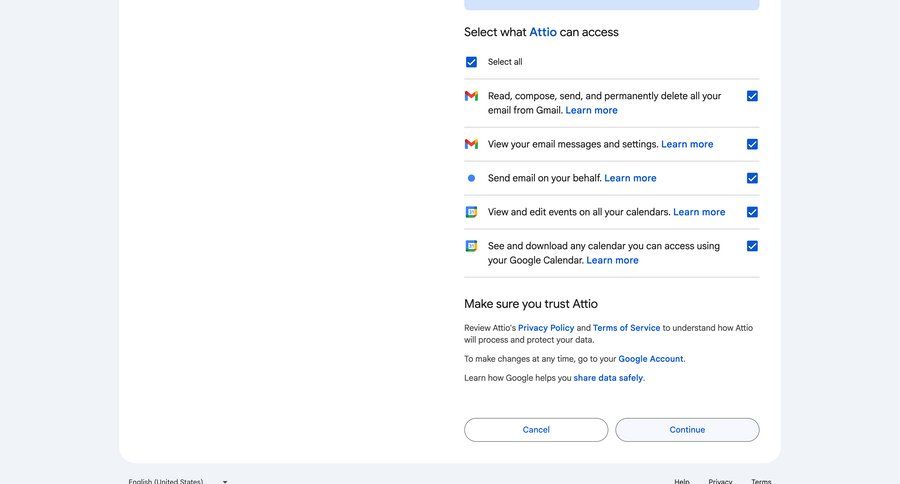This screenshot has height=484, width=900.
Task: Open Learn more for permanently delete Gmail permission
Action: coord(591,110)
